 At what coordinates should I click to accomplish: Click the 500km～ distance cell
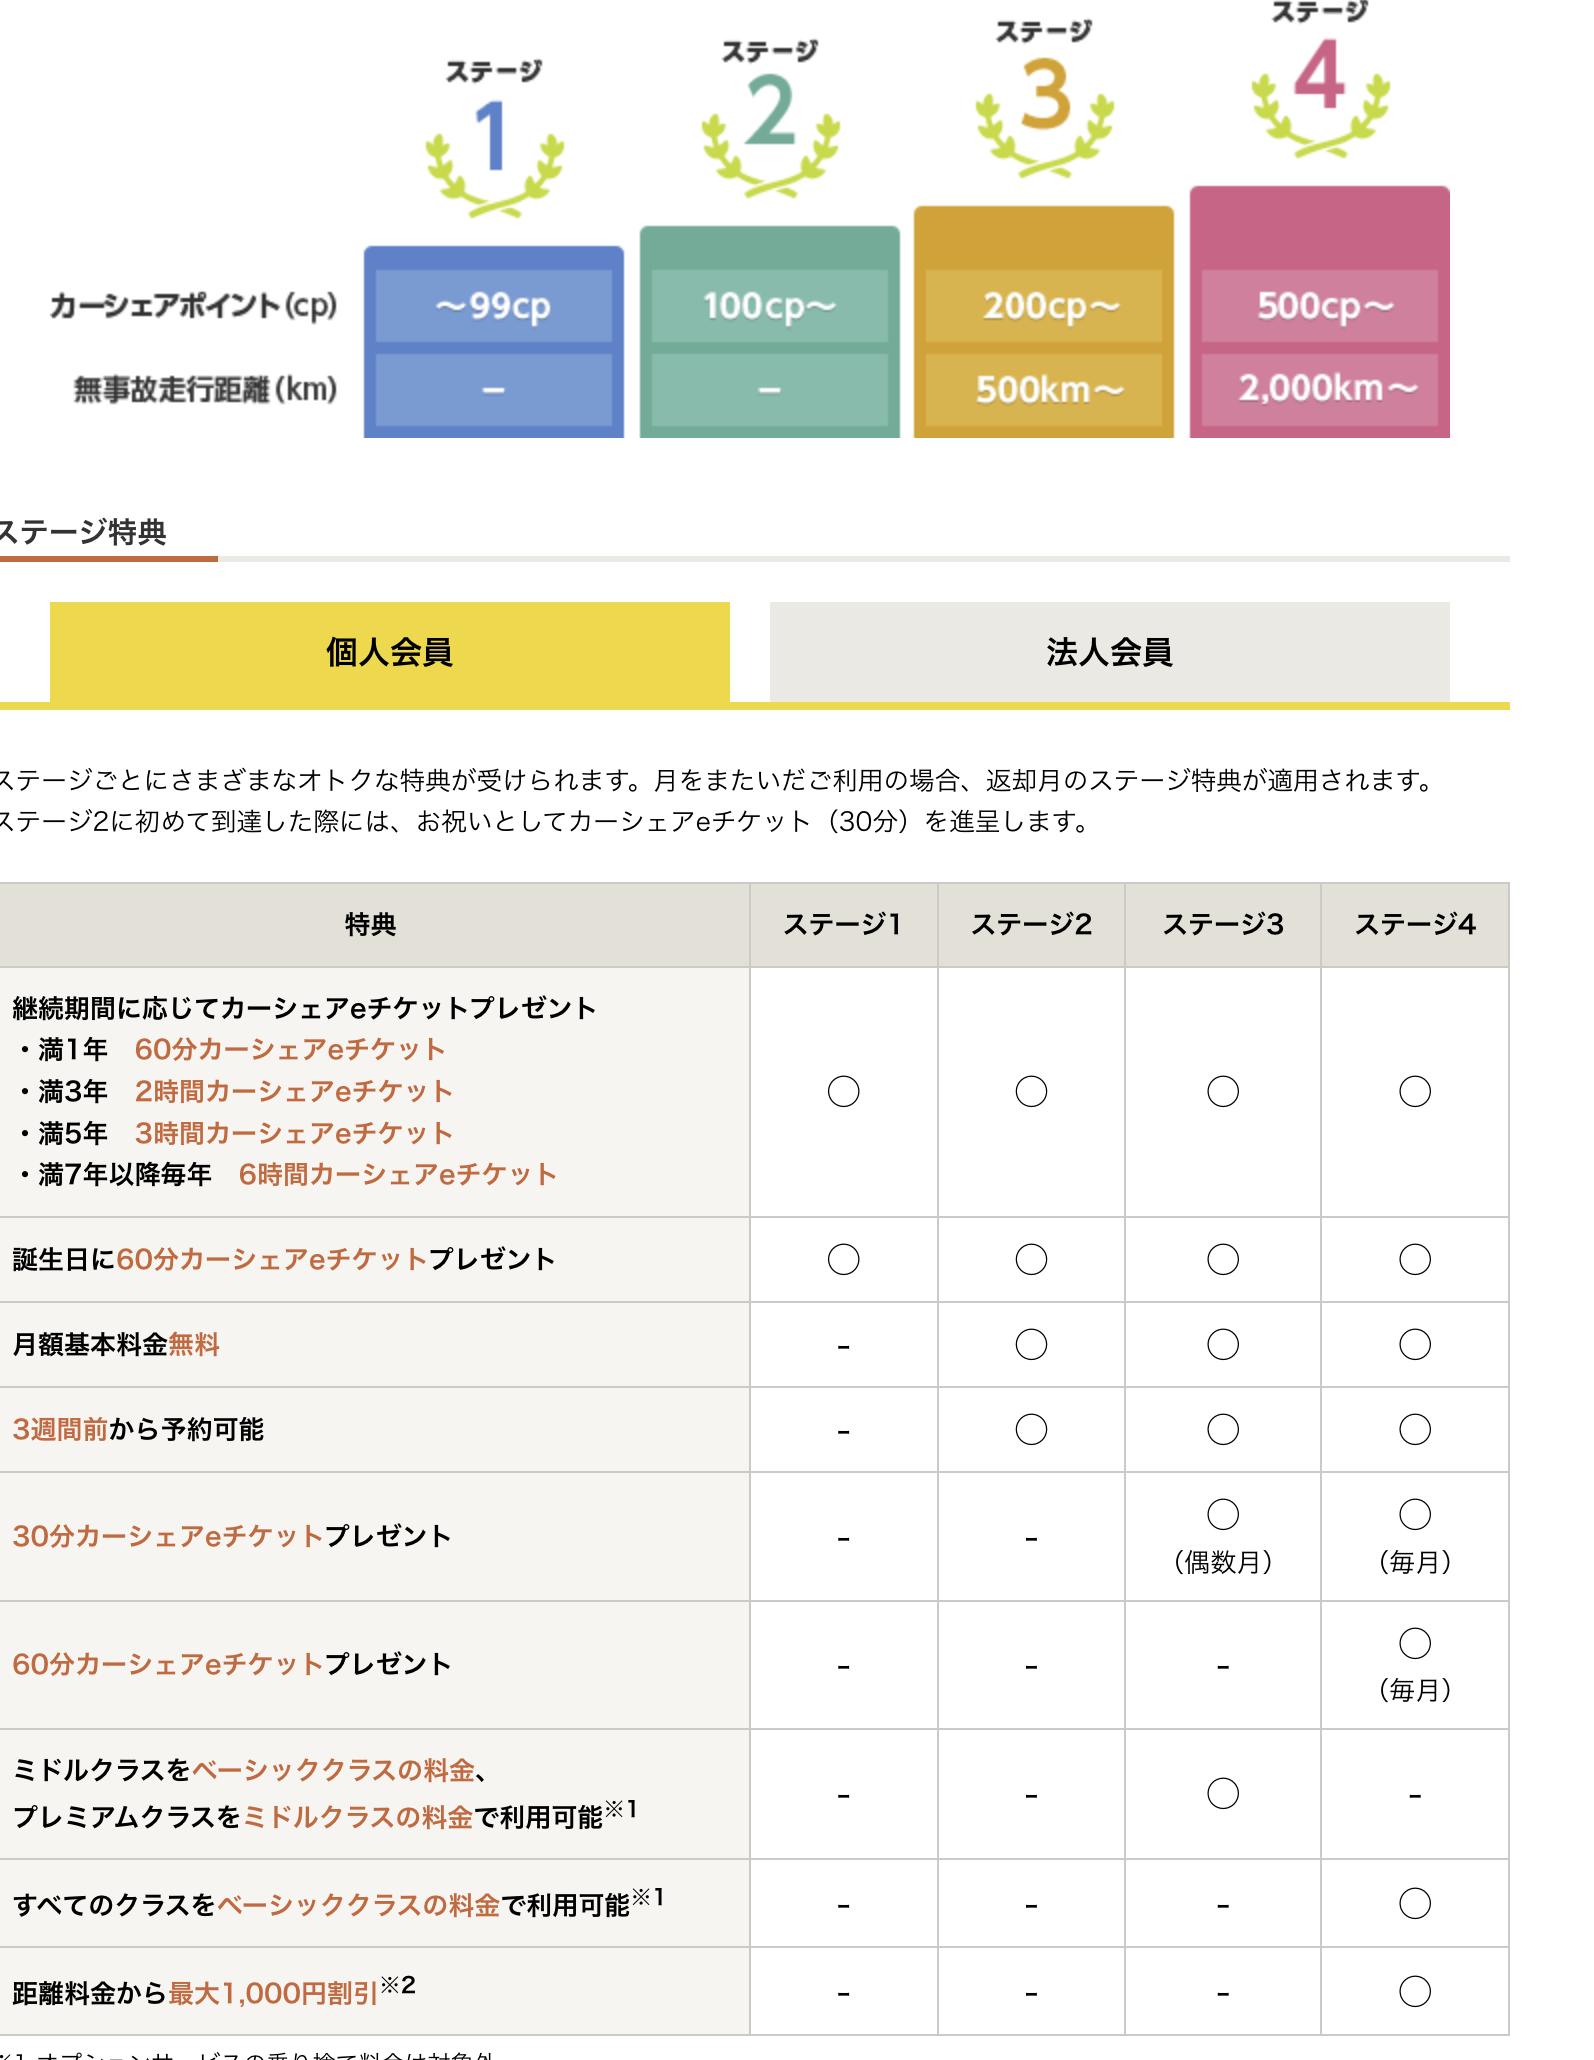click(x=1044, y=389)
